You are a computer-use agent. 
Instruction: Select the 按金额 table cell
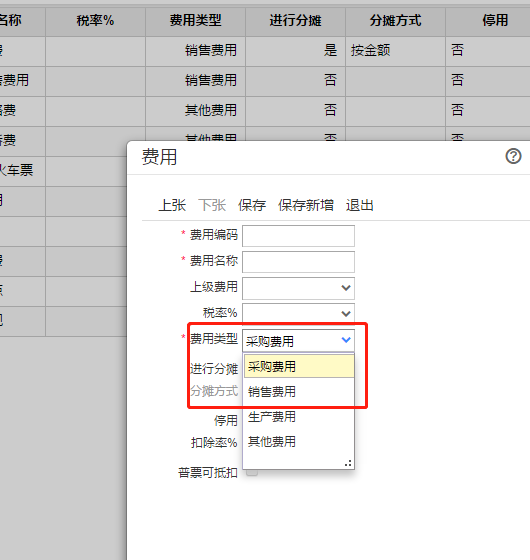(x=395, y=50)
